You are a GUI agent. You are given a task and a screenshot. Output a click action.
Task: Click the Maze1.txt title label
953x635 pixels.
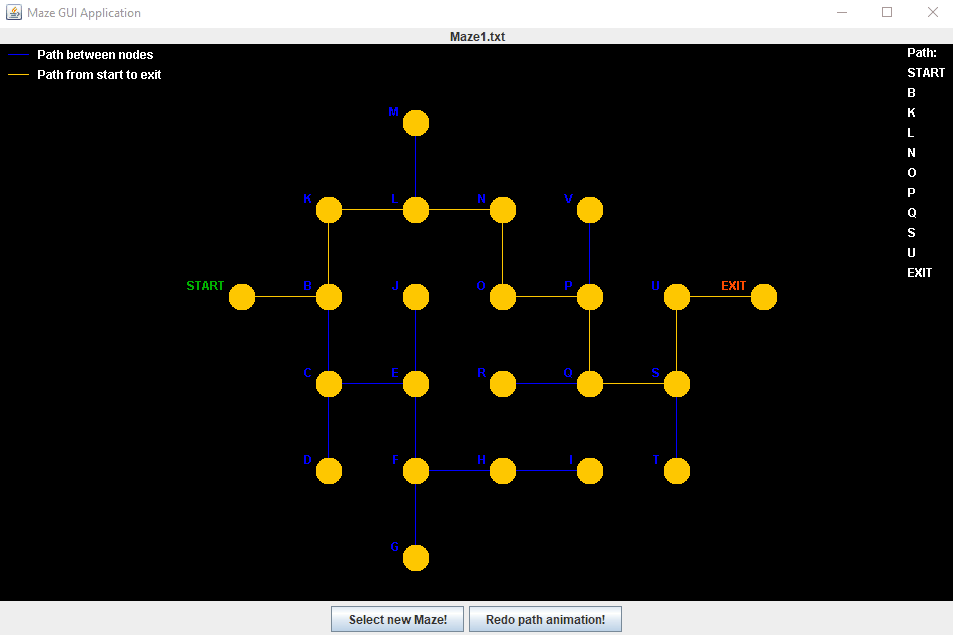click(x=477, y=37)
